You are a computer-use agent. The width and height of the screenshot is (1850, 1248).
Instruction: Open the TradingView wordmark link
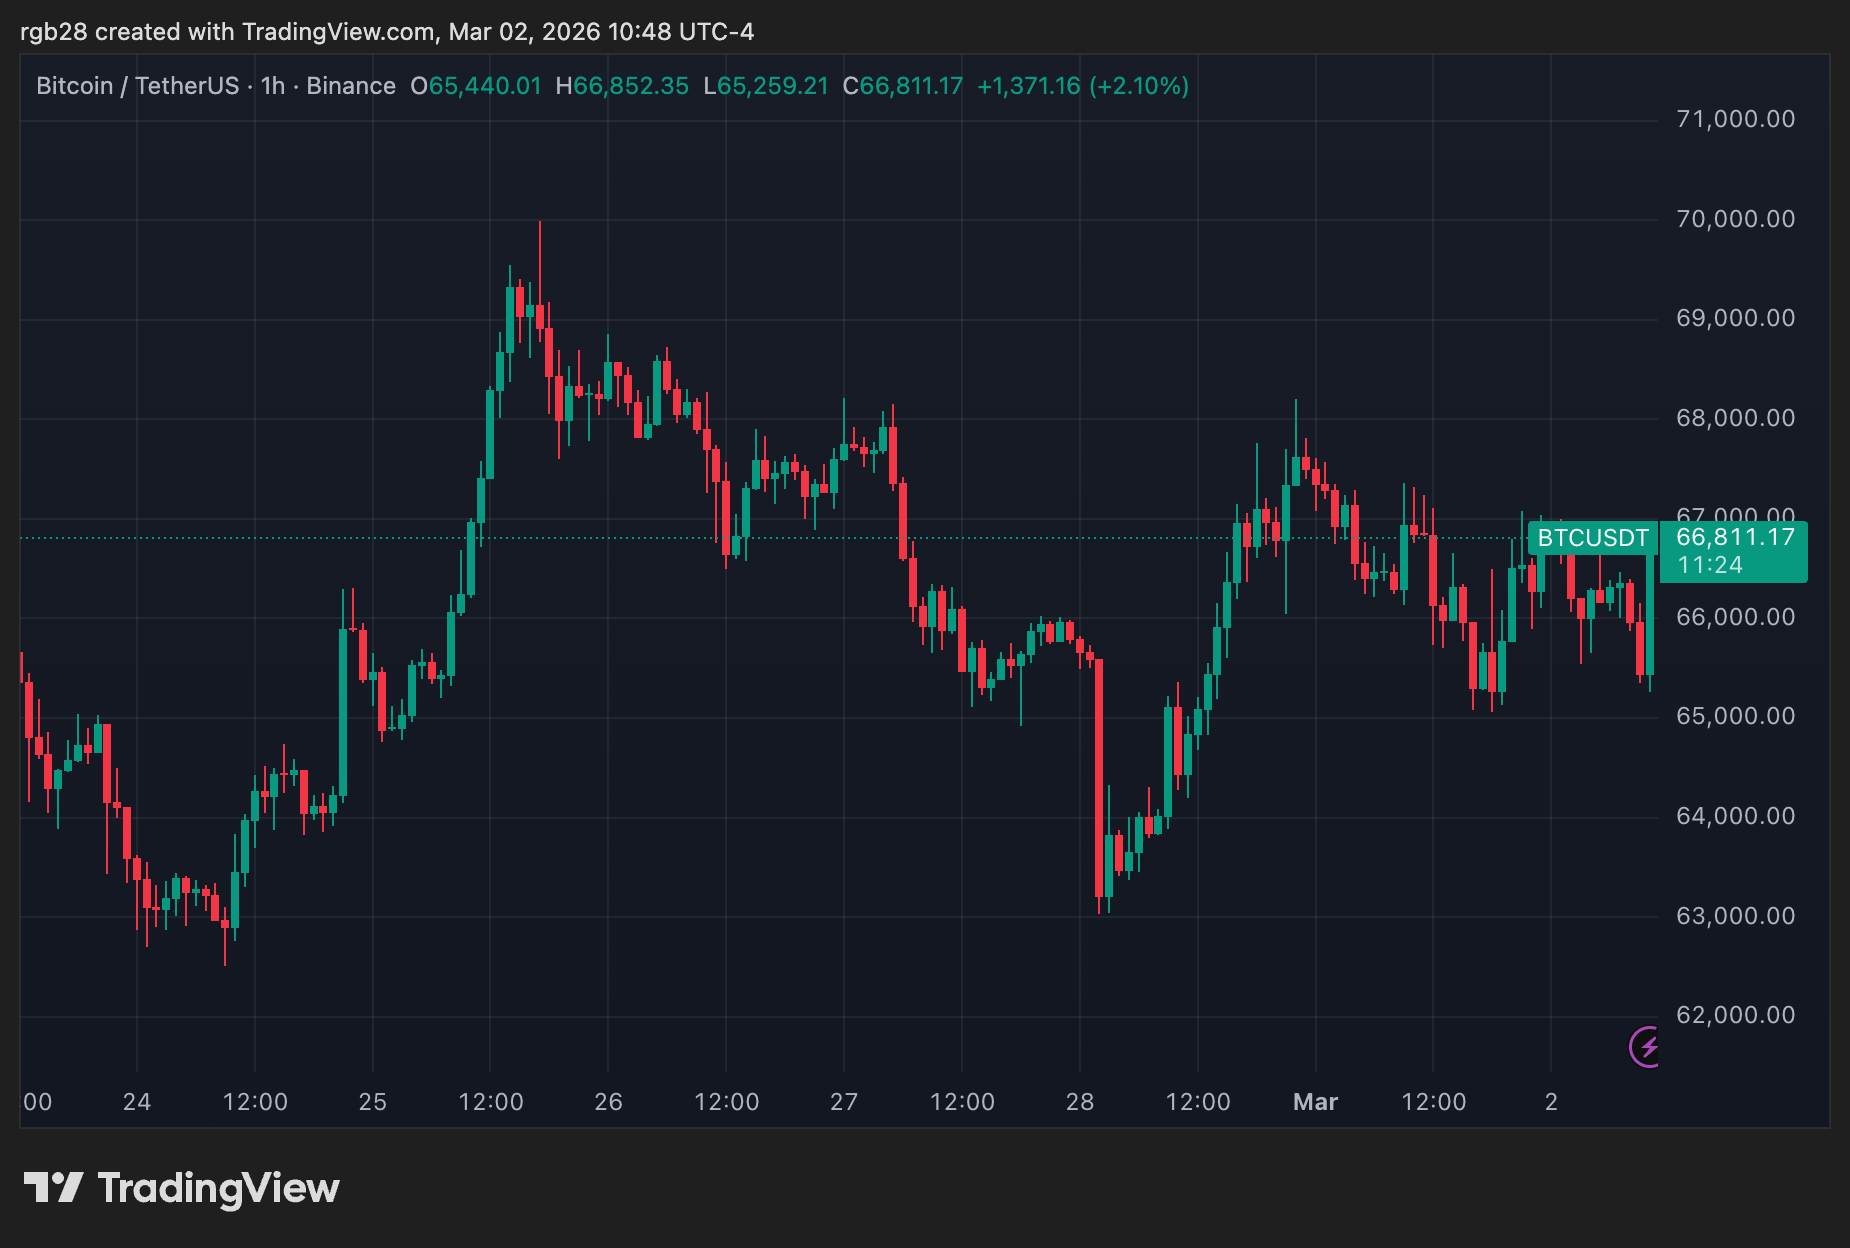(x=218, y=1188)
